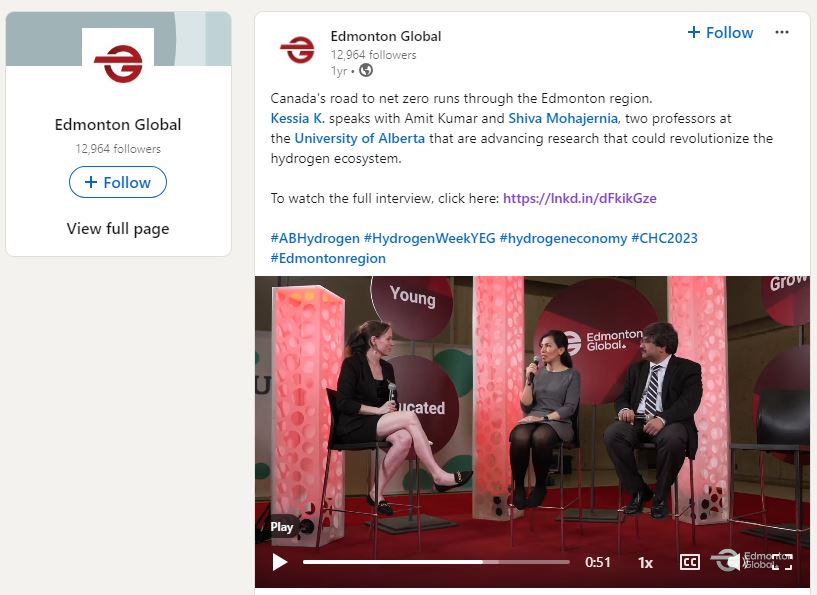Play the video with the play button
Viewport: 817px width, 595px height.
[280, 562]
